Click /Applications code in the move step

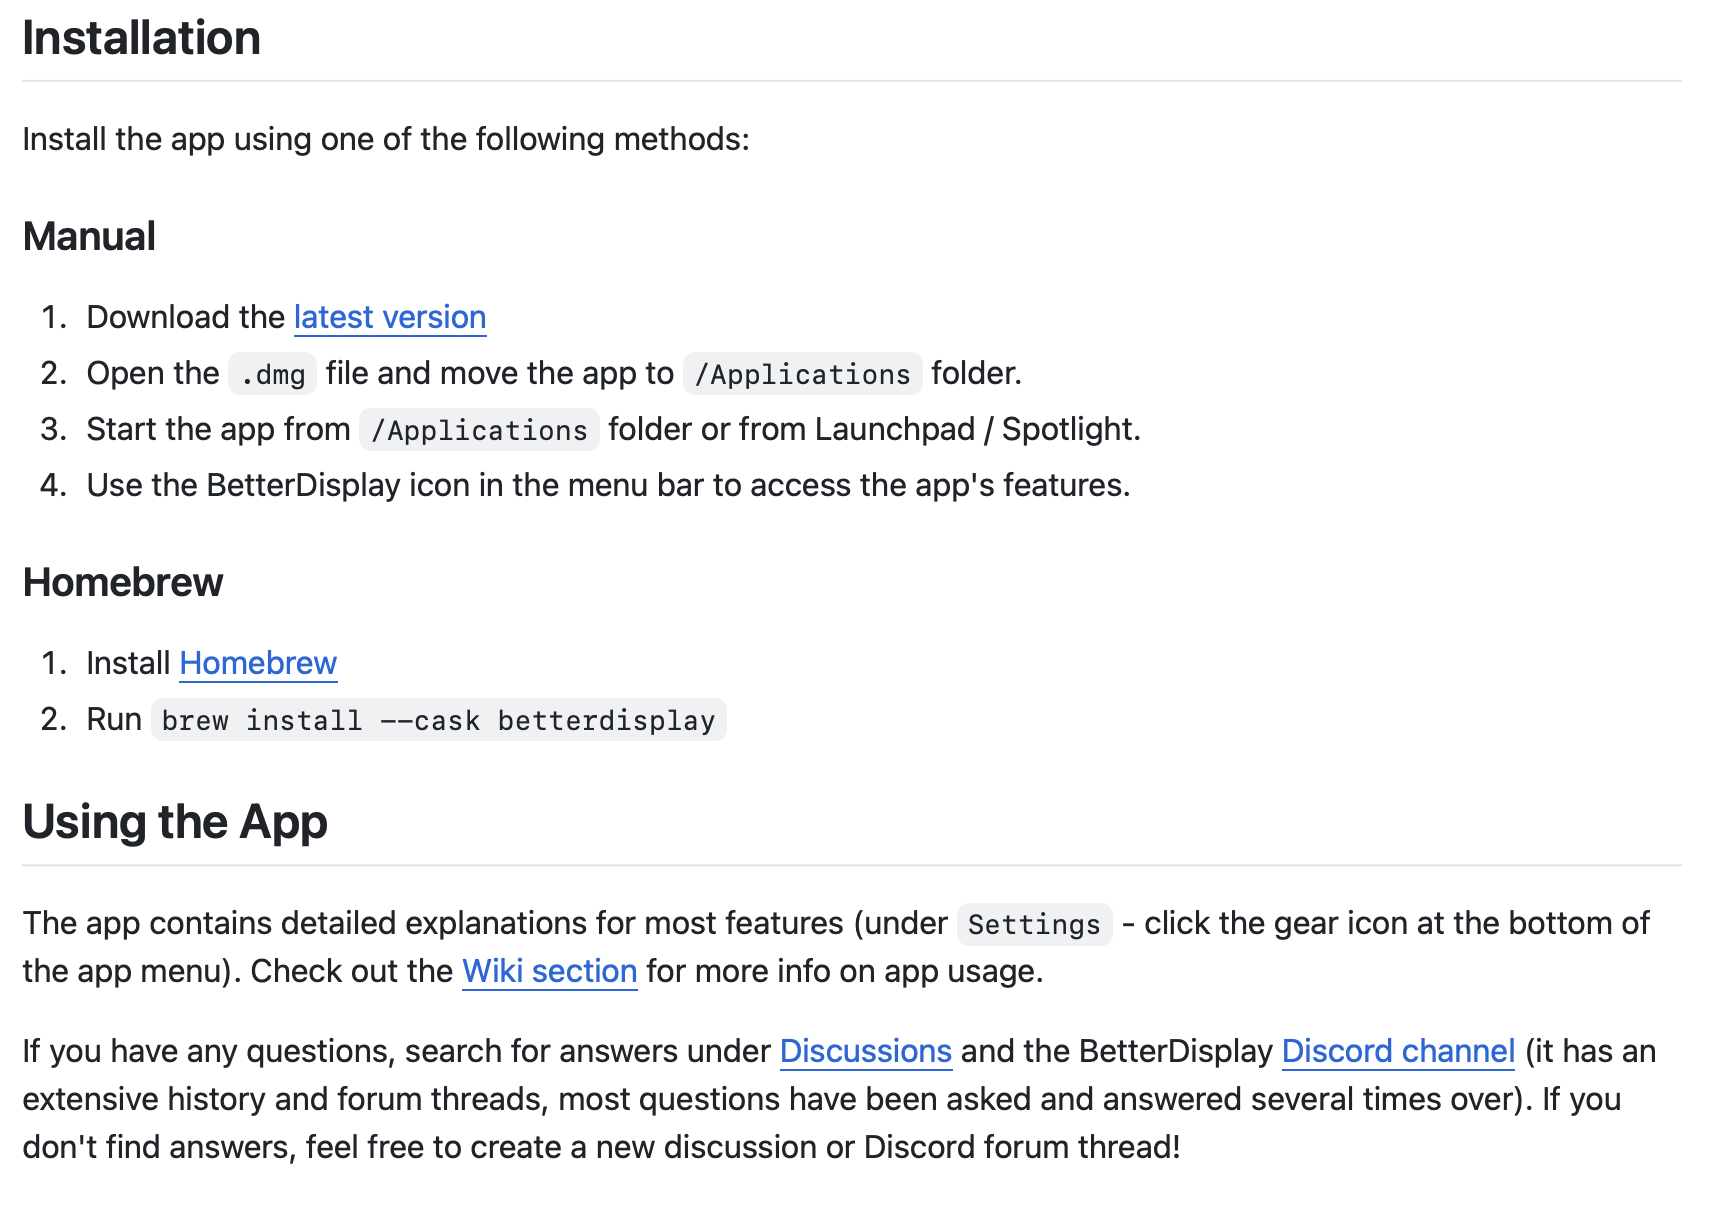coord(803,374)
